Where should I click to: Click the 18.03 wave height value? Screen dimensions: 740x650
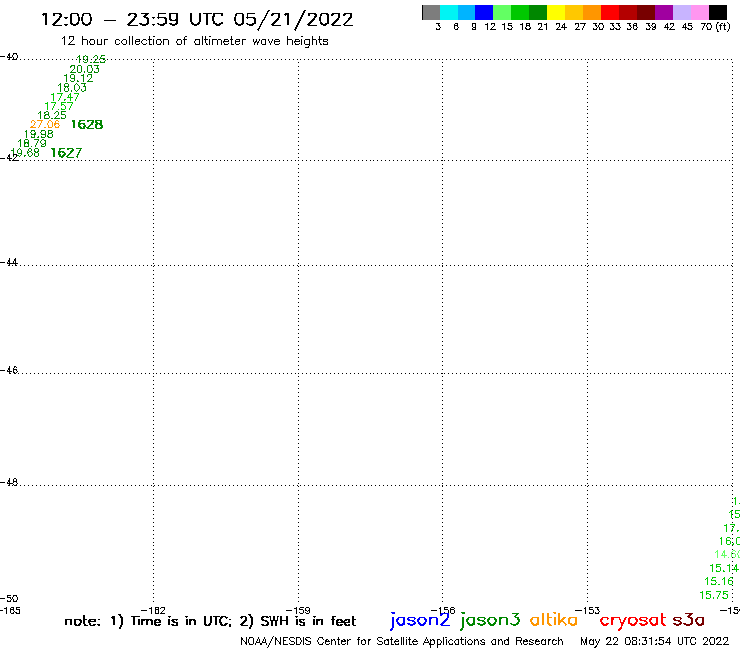[x=72, y=88]
